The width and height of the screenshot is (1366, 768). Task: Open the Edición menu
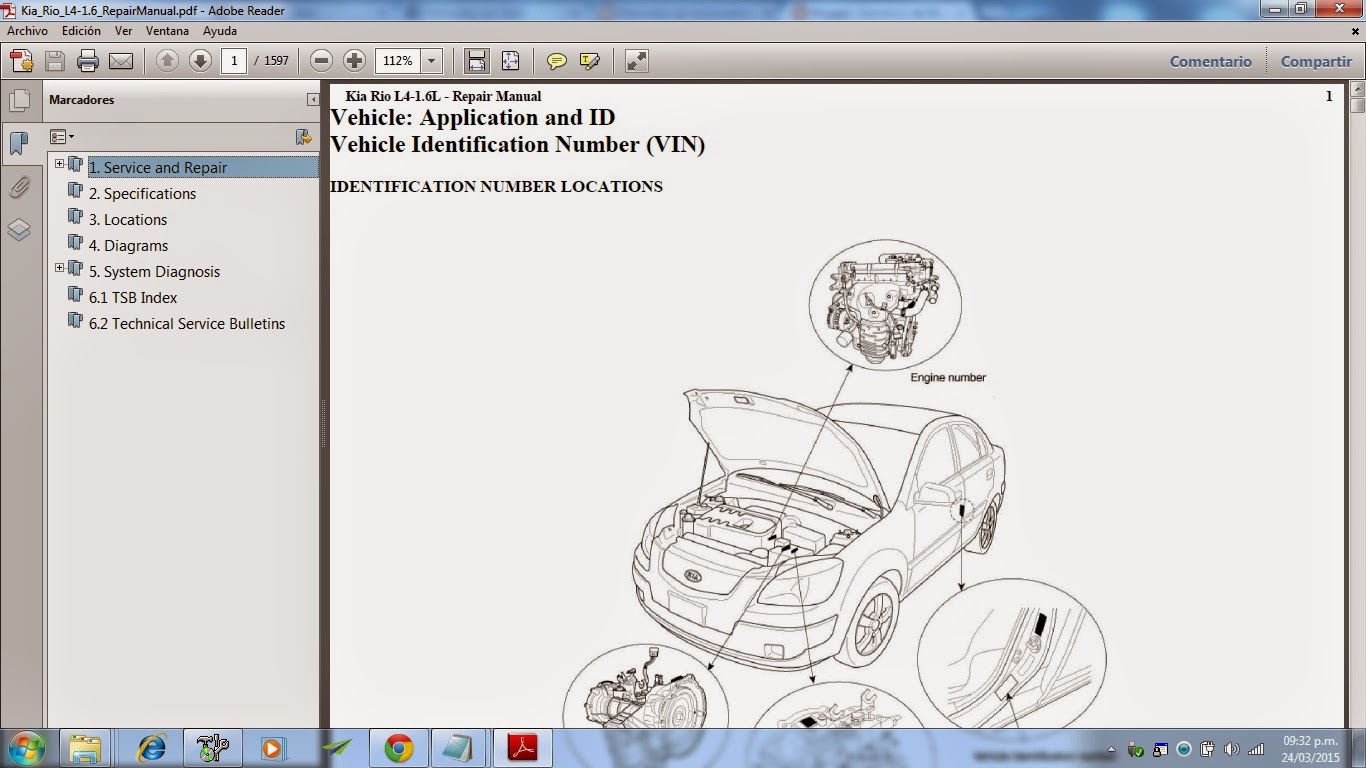pos(81,31)
